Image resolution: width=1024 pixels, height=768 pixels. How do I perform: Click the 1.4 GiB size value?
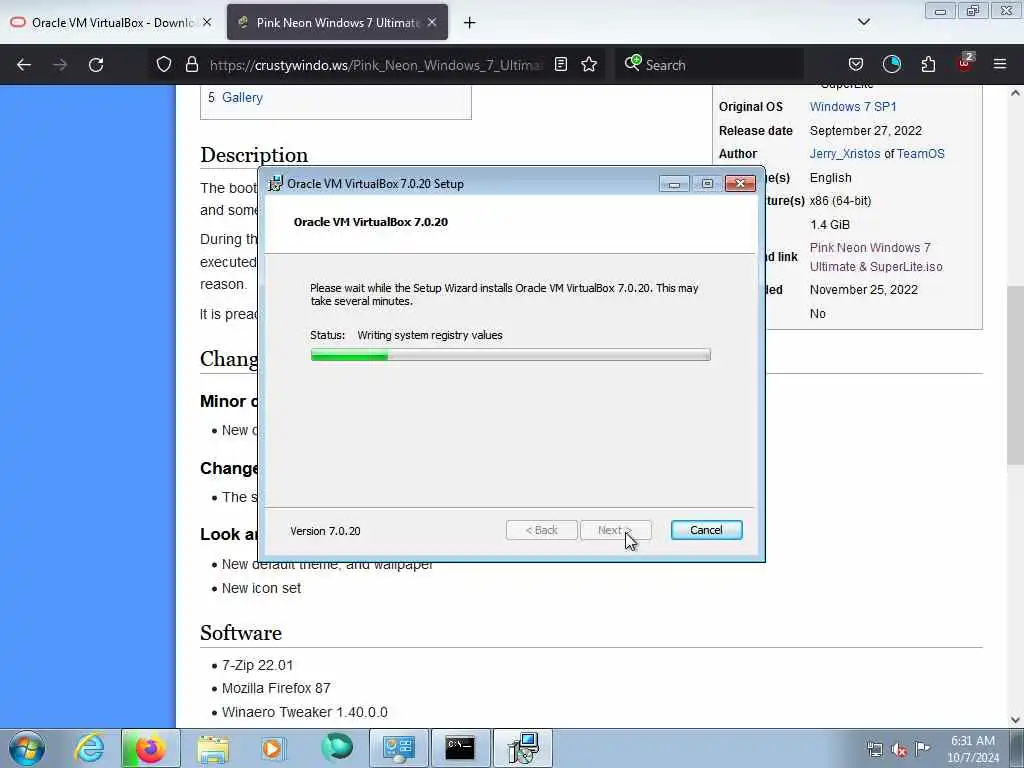830,225
